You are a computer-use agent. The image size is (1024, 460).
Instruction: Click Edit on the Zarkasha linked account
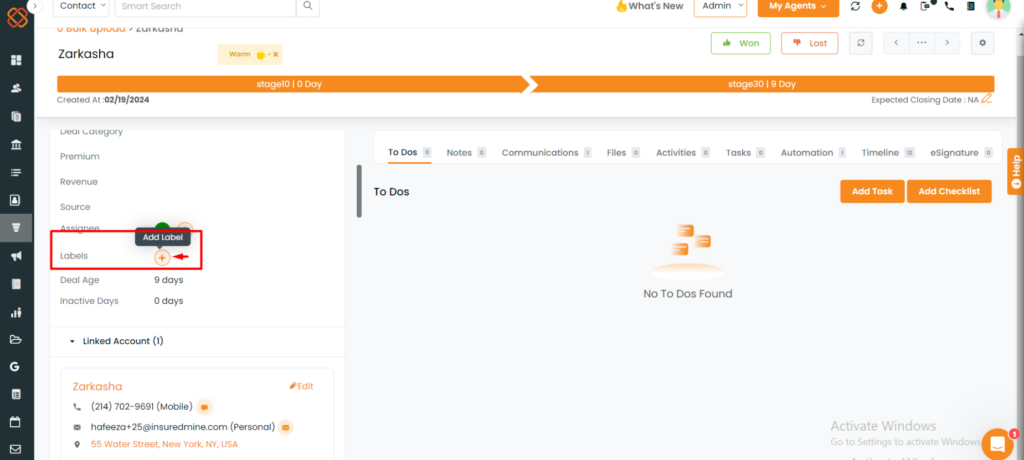point(302,386)
